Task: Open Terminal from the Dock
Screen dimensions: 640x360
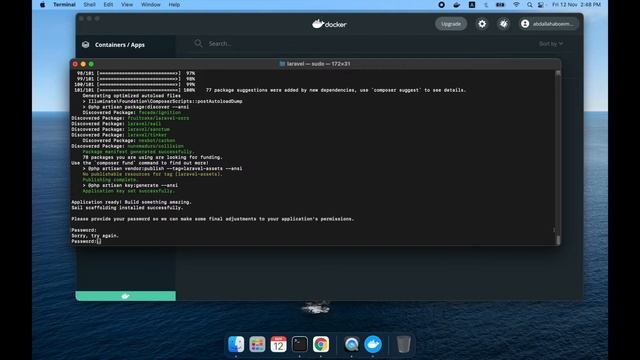Action: 300,344
